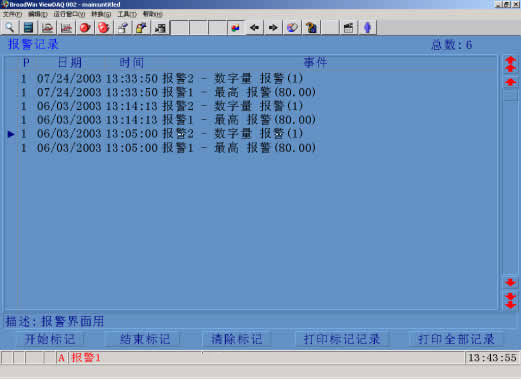Screen dimensions: 521x379
Task: Open the 工具 menu
Action: pos(127,14)
